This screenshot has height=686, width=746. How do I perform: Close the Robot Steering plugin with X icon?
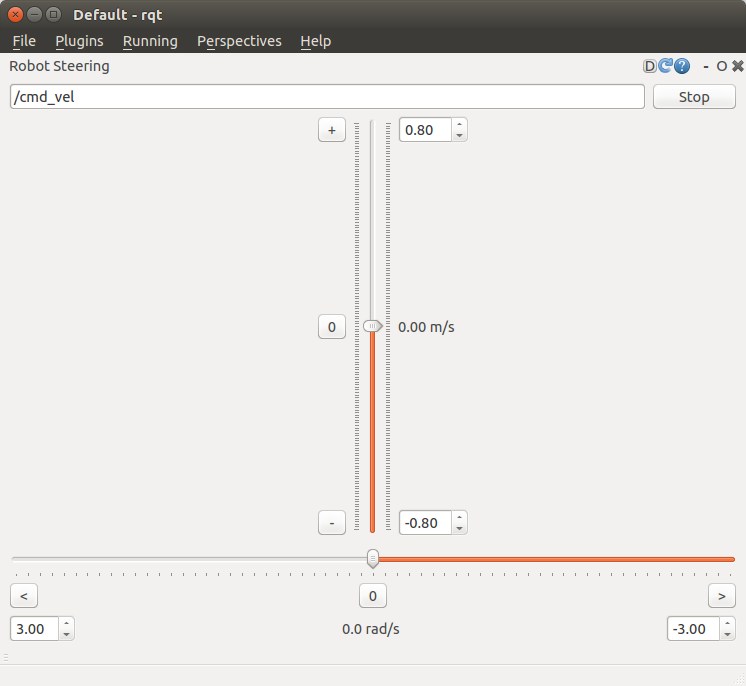coord(738,66)
